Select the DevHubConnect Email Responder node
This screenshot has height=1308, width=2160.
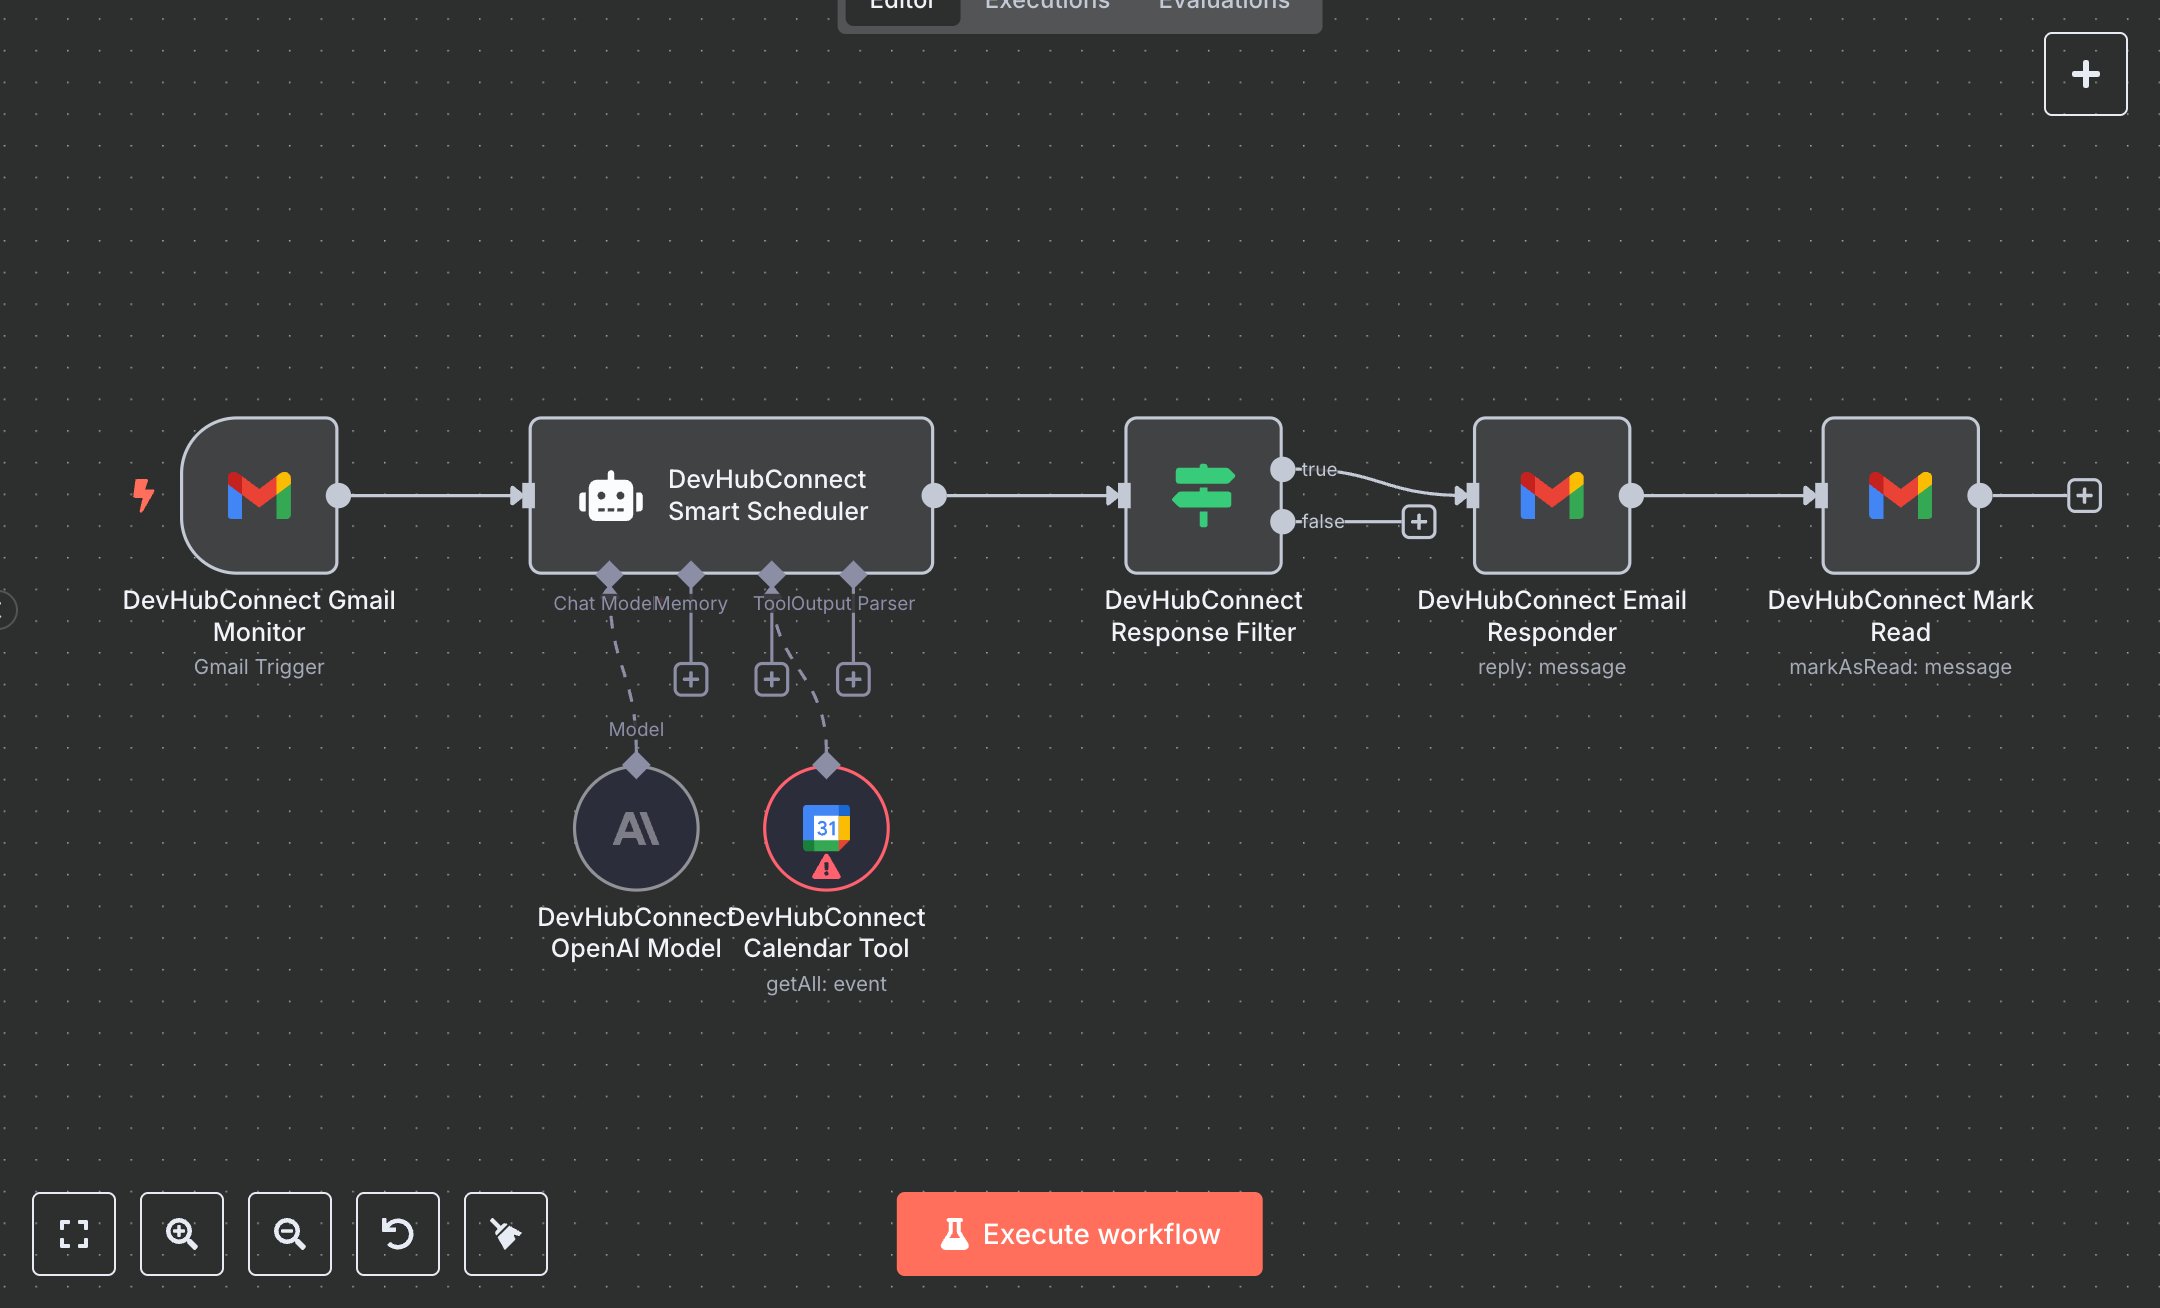pos(1551,496)
